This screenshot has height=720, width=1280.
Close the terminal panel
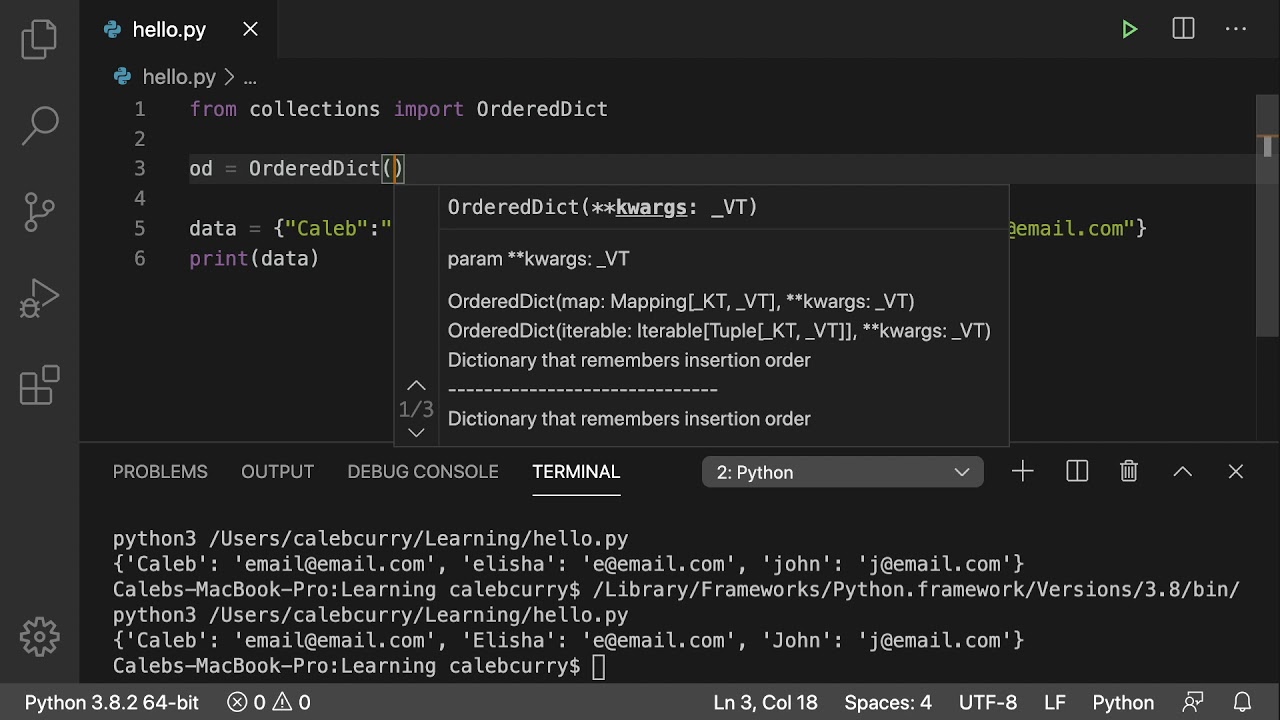click(x=1236, y=472)
